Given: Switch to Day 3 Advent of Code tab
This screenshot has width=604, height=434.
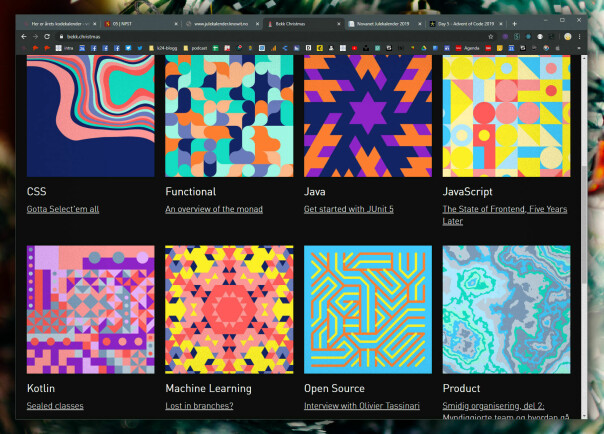Looking at the screenshot, I should 464,24.
